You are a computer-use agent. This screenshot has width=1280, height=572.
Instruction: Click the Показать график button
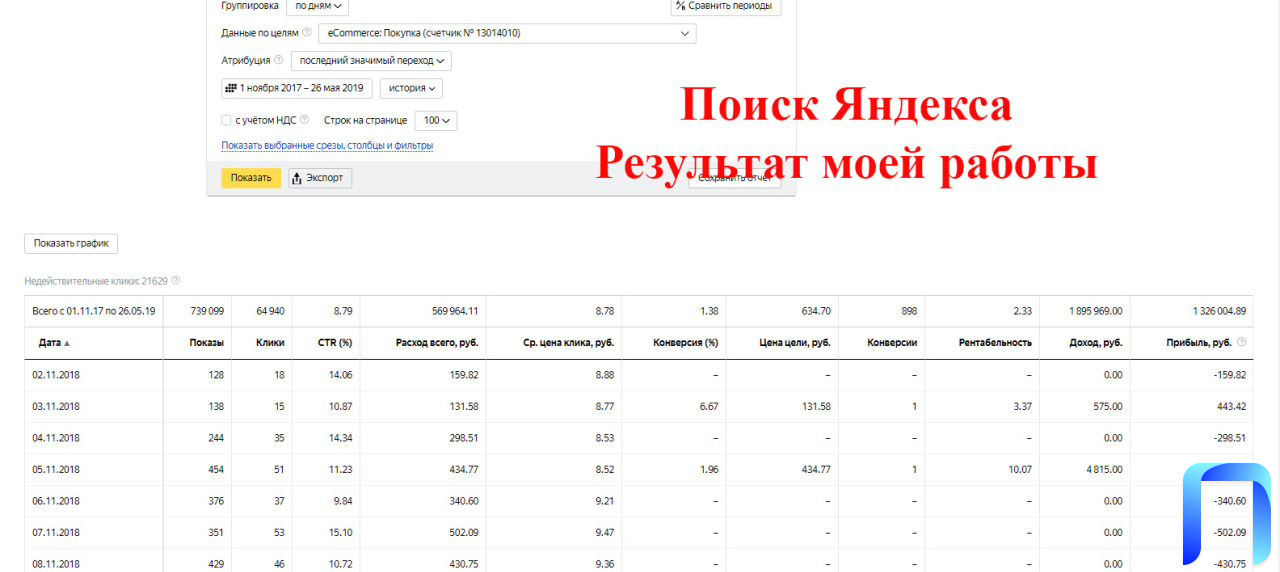coord(71,243)
